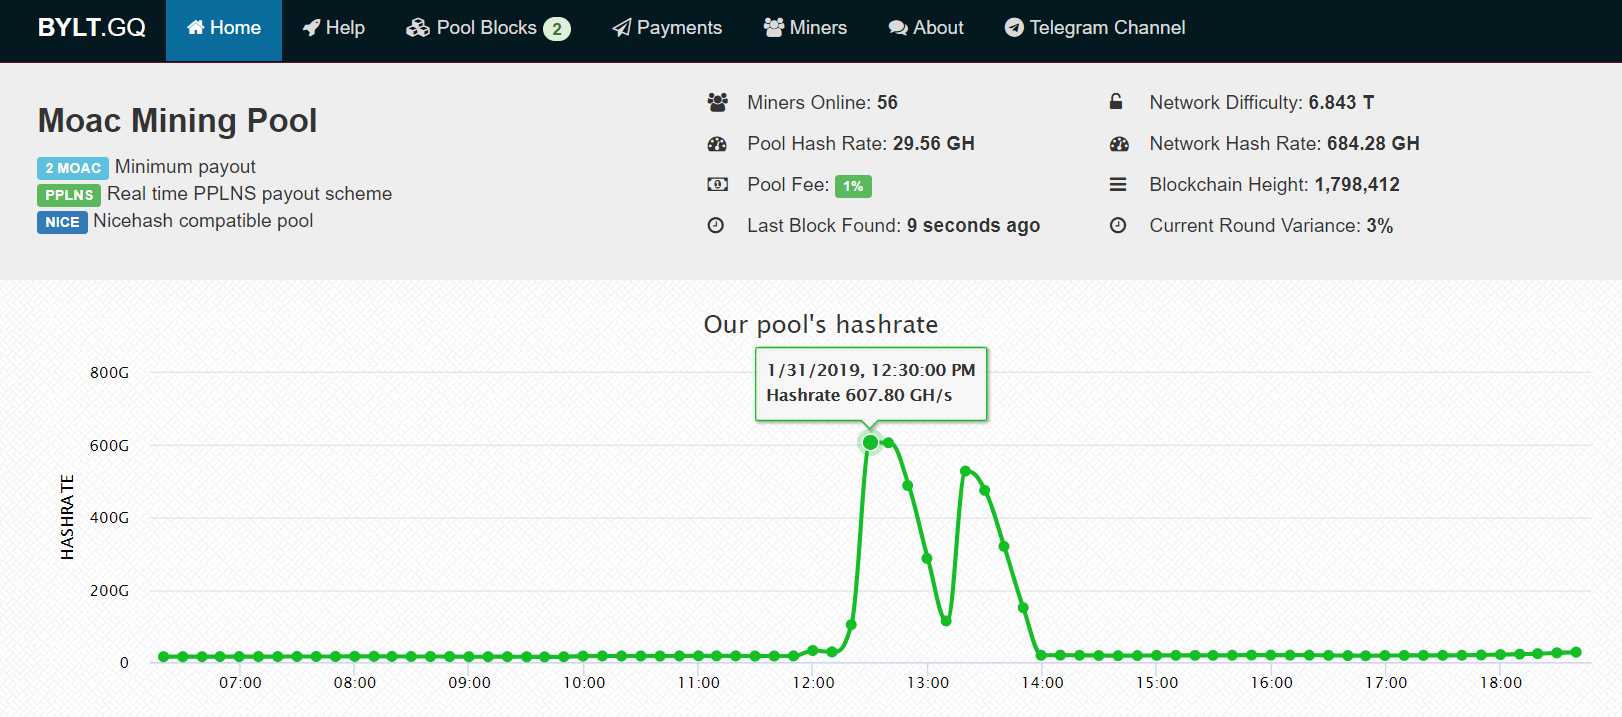This screenshot has width=1622, height=717.
Task: Click the 2 MOAC minimum payout badge
Action: coord(73,168)
